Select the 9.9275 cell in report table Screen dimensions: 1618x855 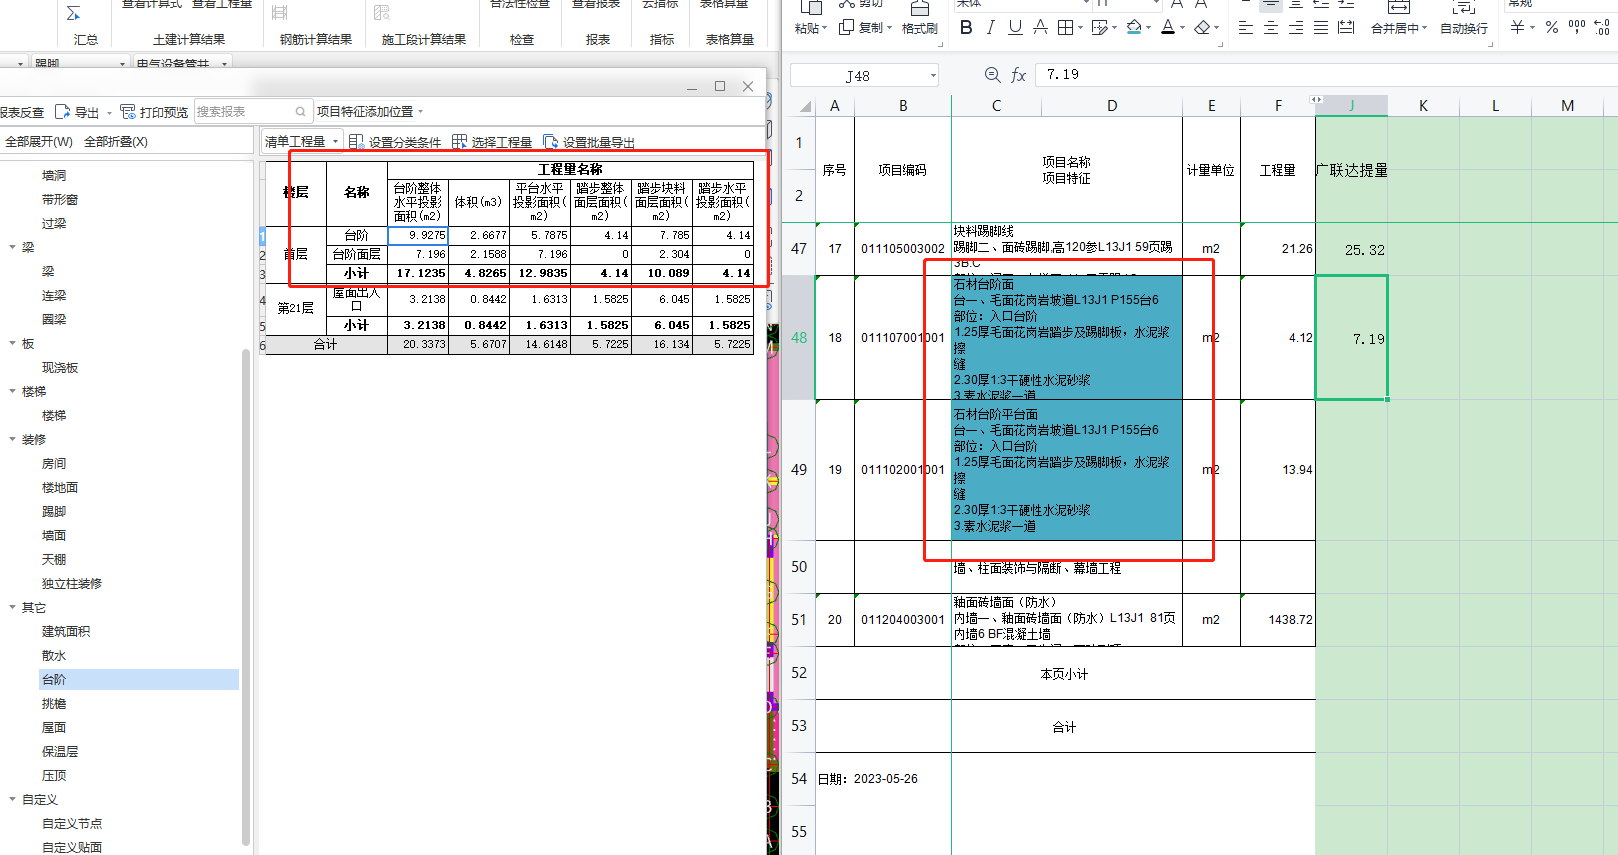(418, 236)
